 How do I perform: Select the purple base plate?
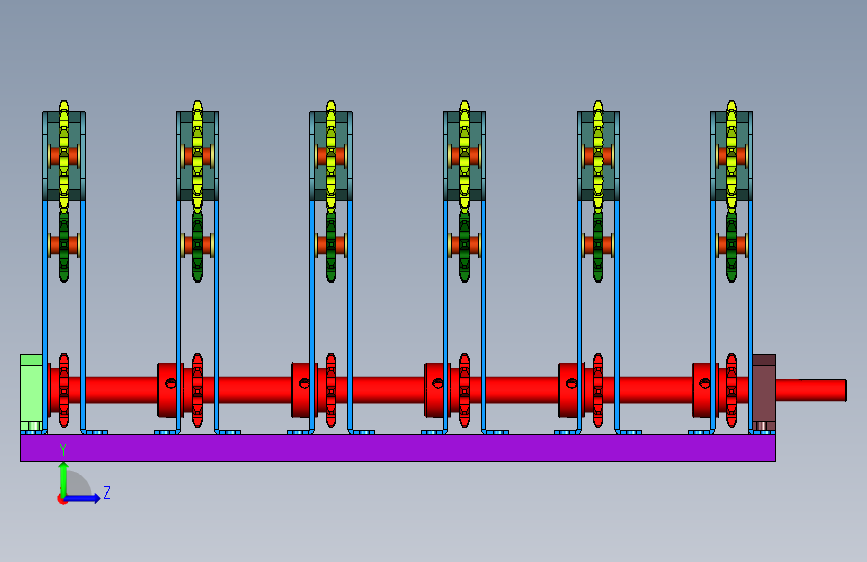pyautogui.click(x=398, y=447)
